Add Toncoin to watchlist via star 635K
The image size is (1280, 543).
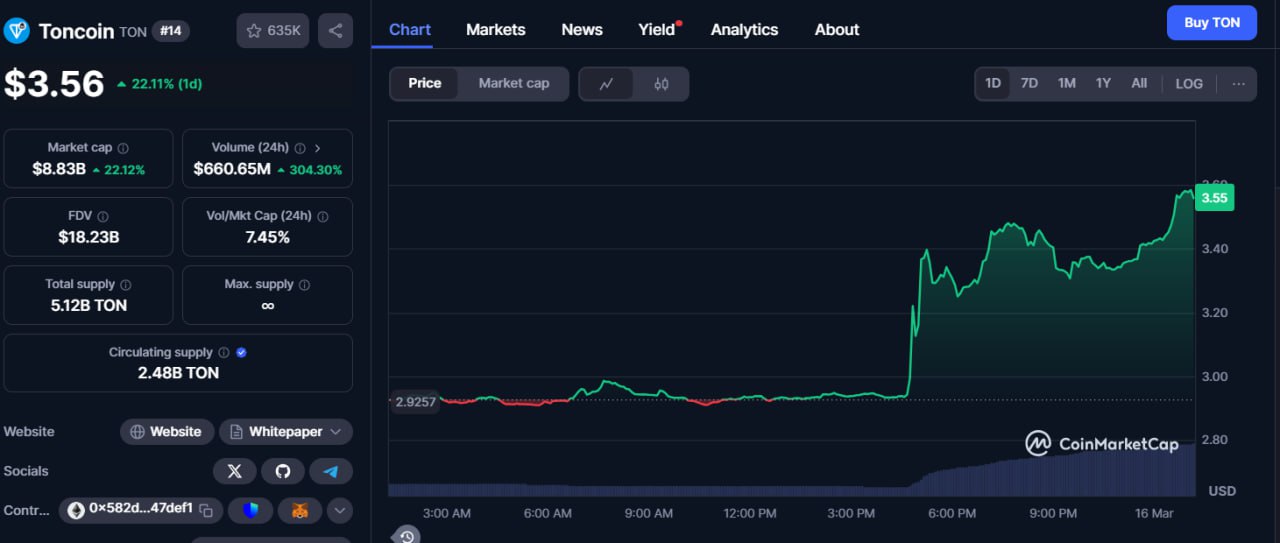[273, 30]
